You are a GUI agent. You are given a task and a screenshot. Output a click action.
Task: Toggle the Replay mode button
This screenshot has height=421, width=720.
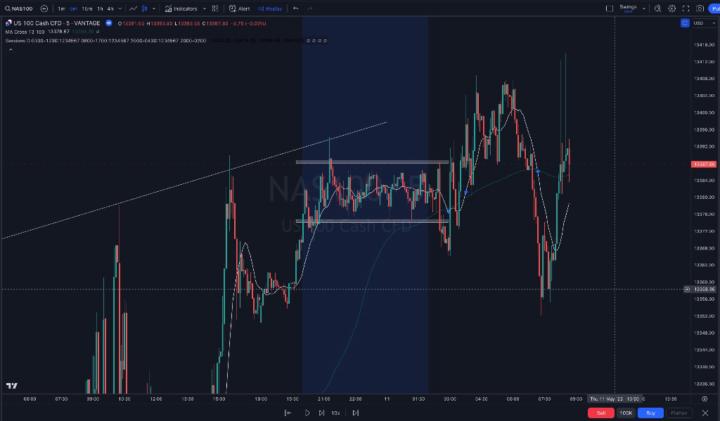click(x=270, y=8)
